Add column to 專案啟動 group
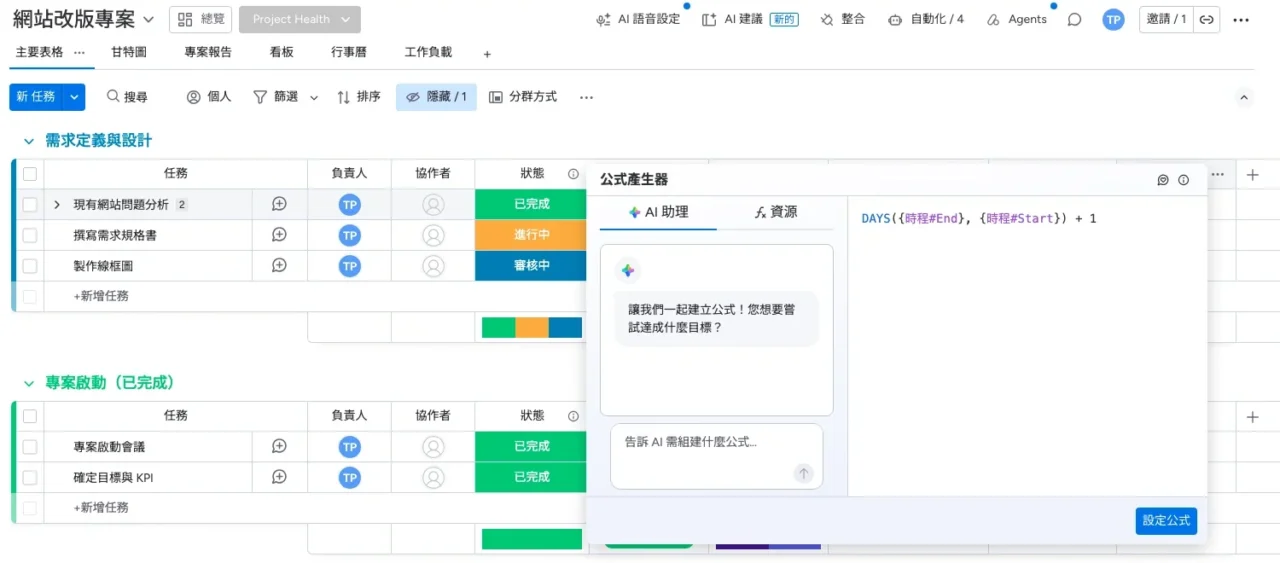 pos(1253,417)
